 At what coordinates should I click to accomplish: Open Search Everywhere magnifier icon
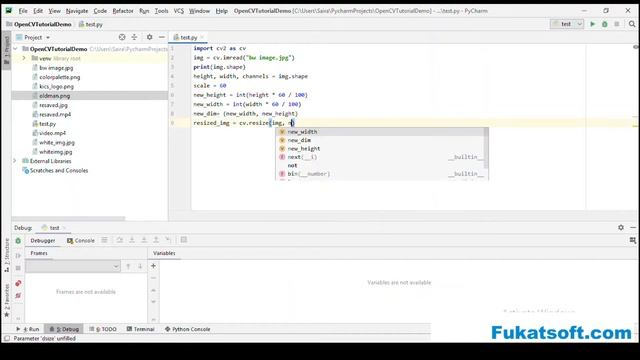point(632,24)
